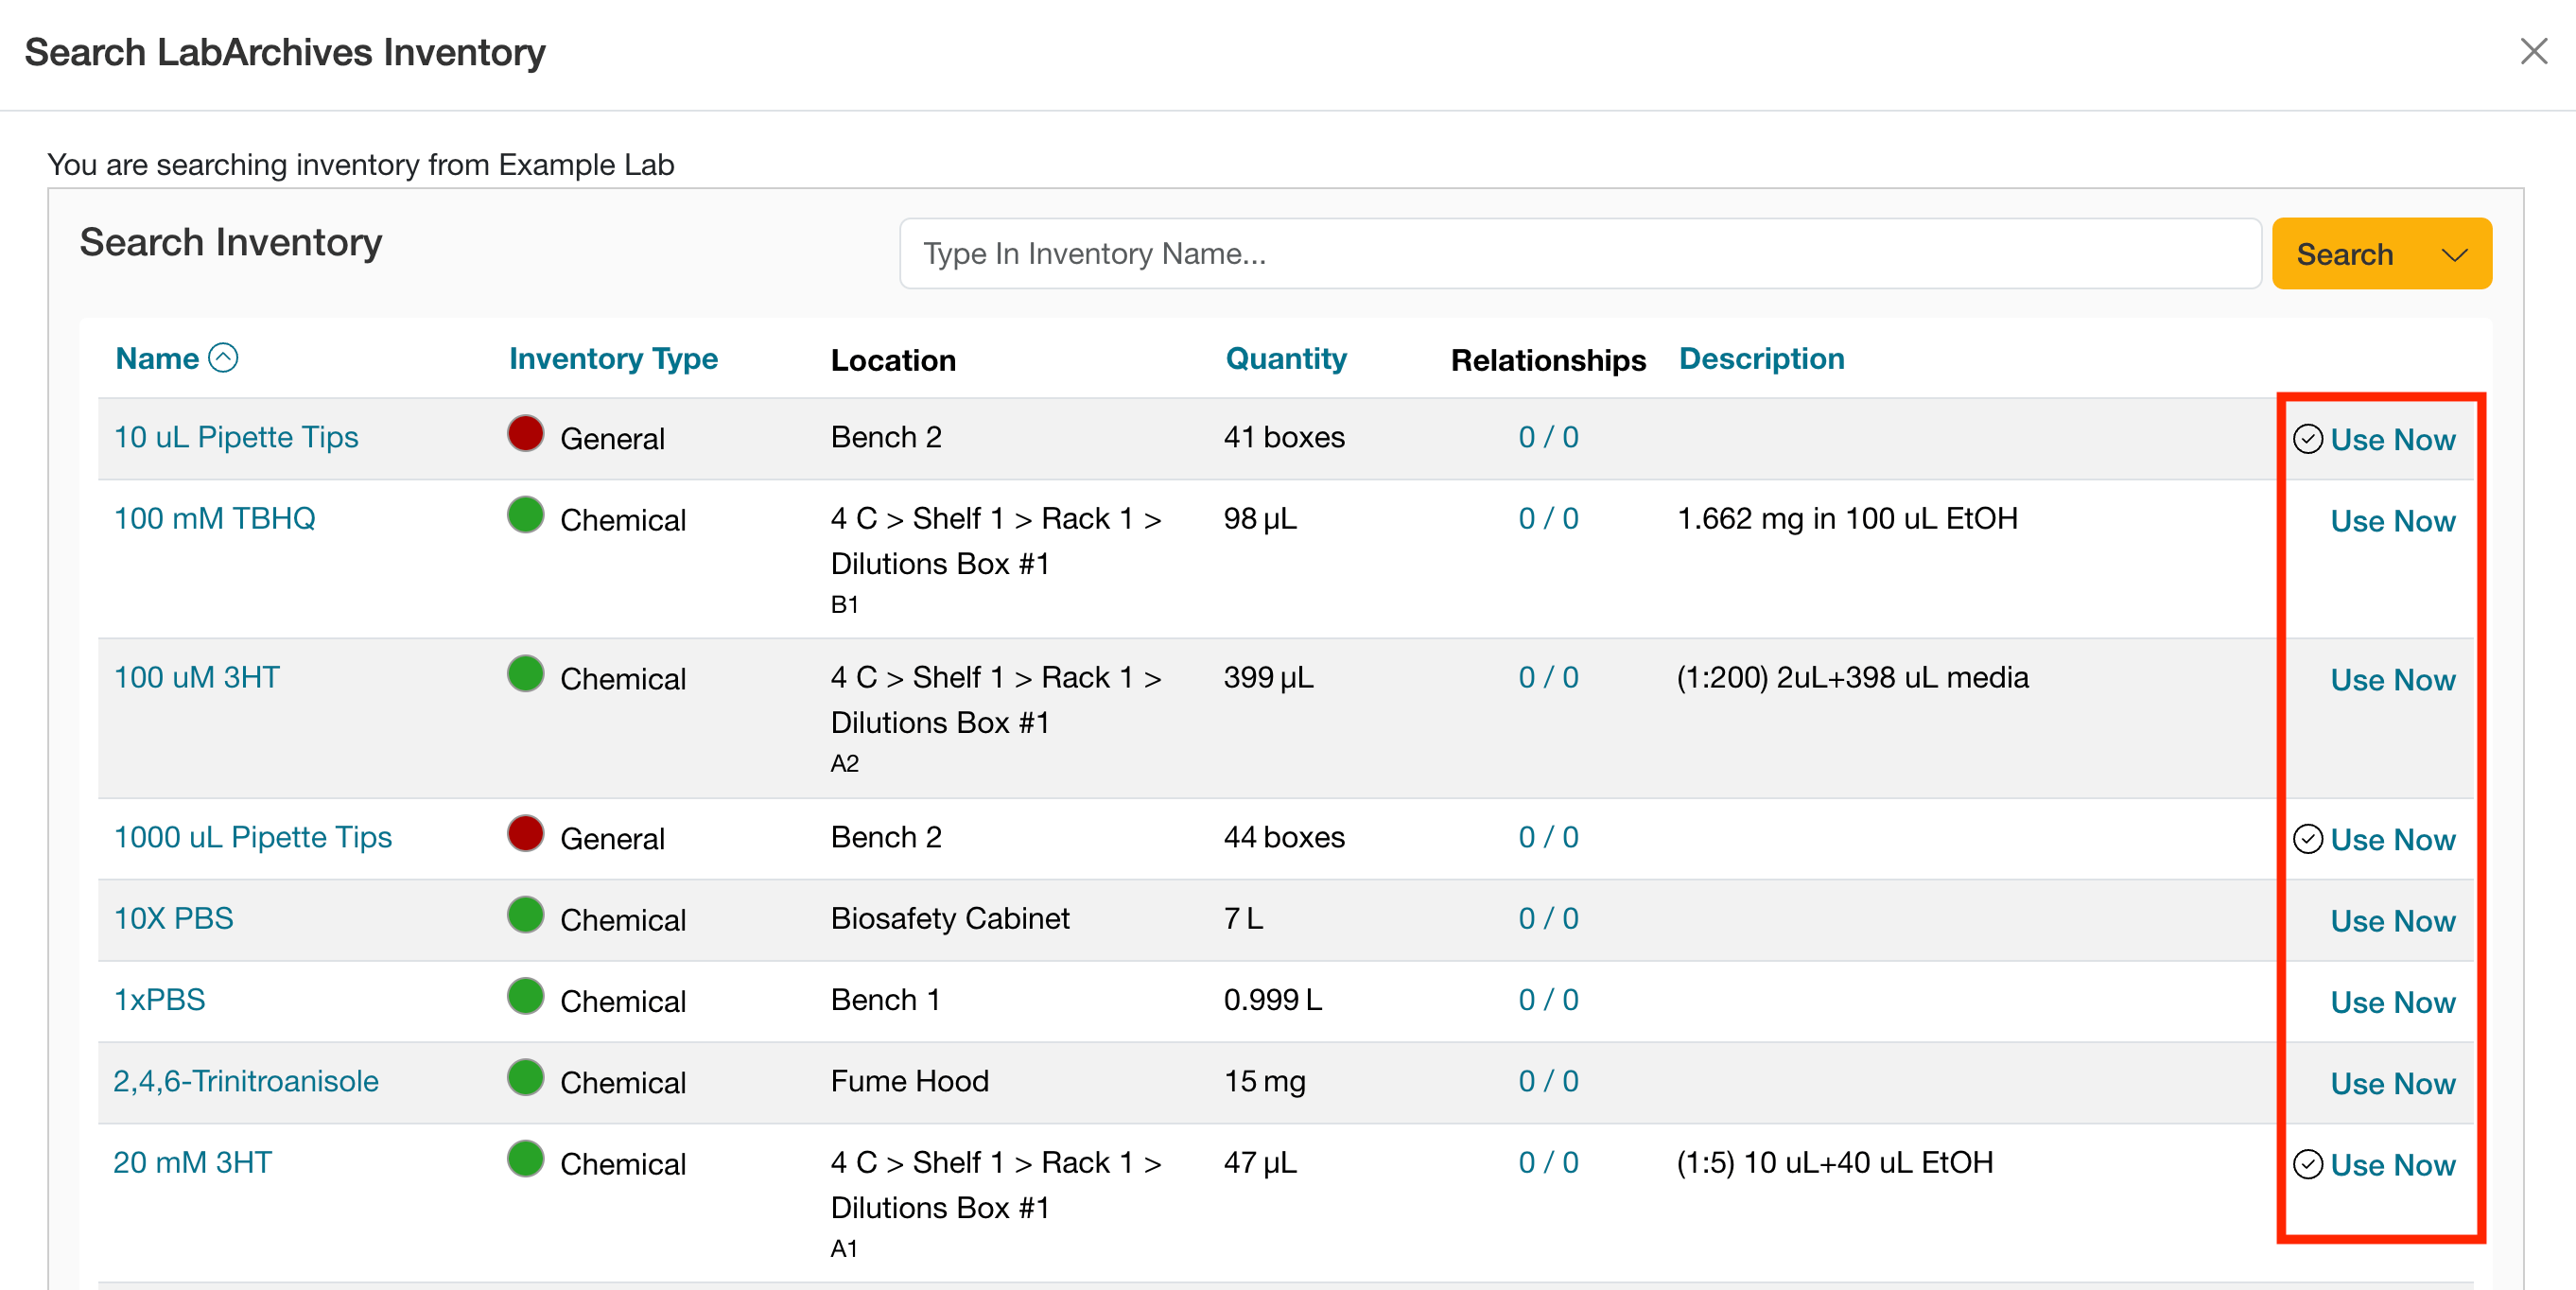Click Use Now for 1xPBS
The width and height of the screenshot is (2576, 1290).
pos(2392,1002)
